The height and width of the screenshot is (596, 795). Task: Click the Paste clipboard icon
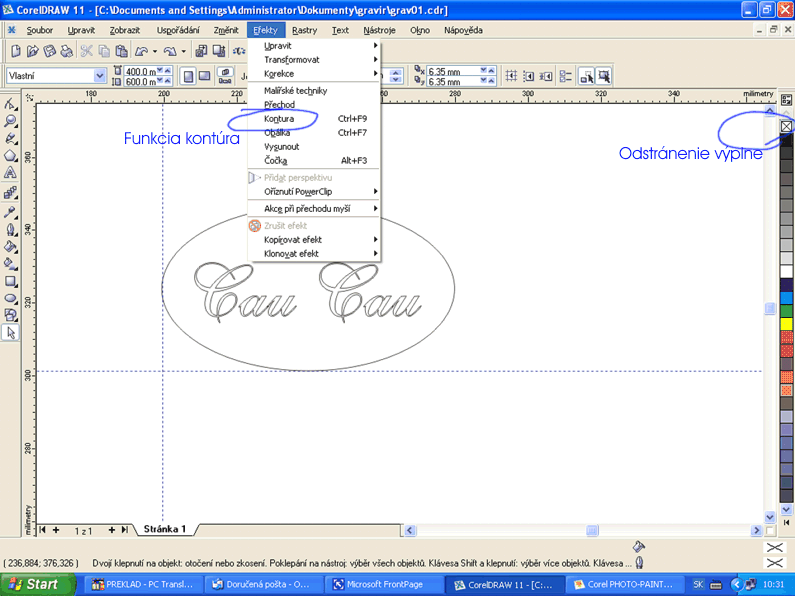point(122,51)
